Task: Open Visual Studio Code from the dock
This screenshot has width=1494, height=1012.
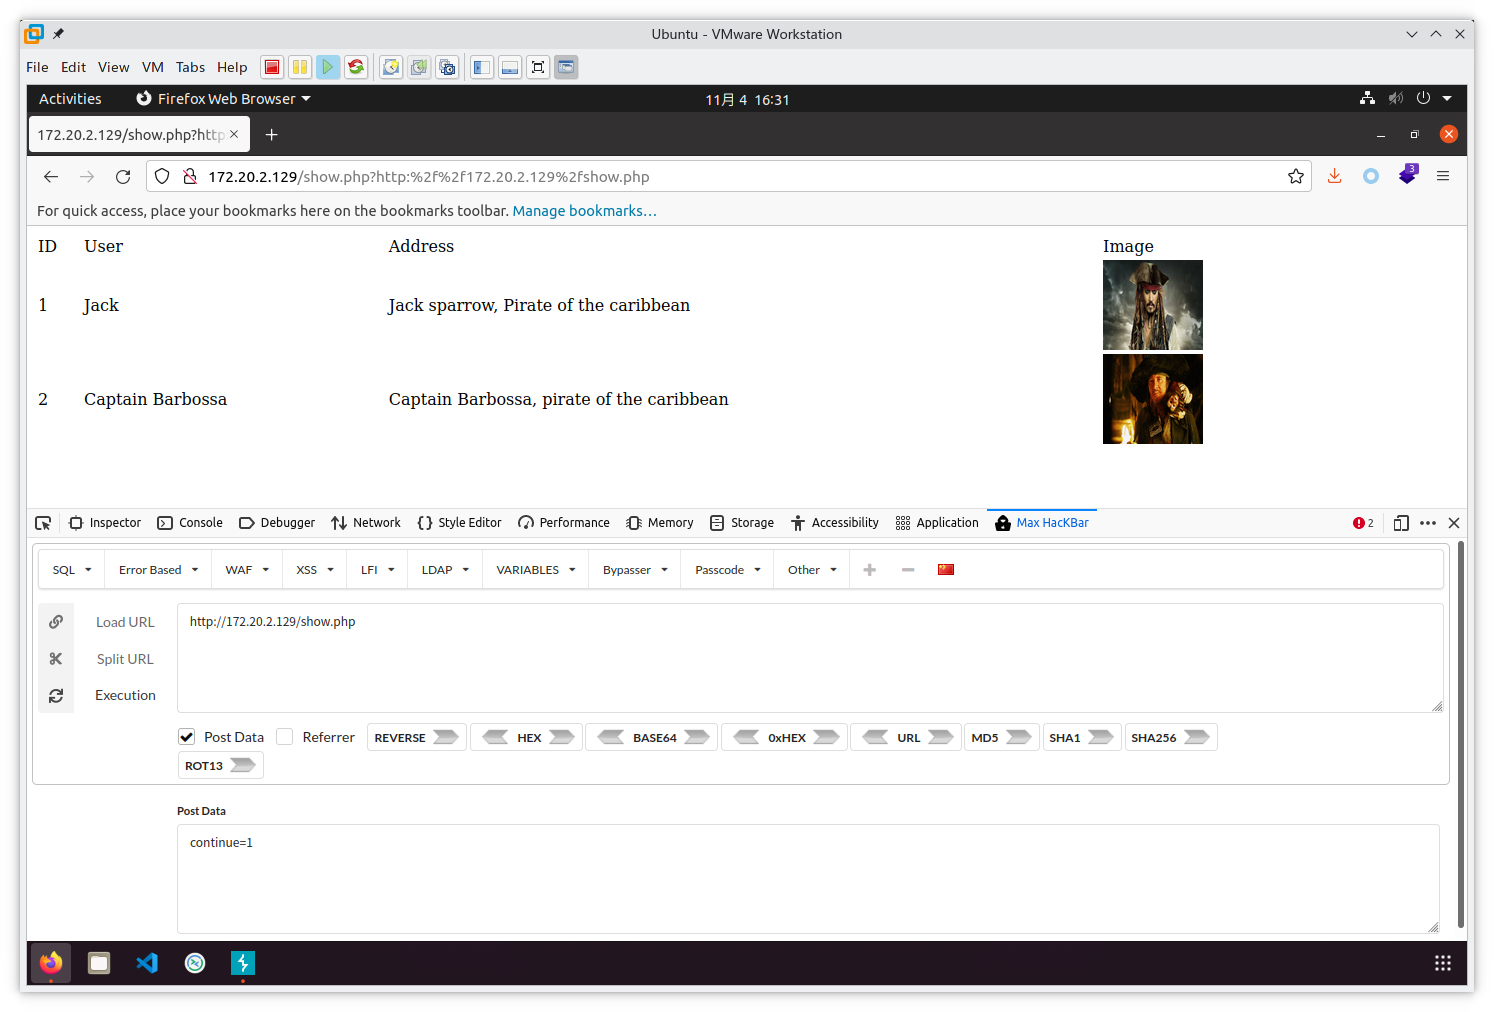Action: click(147, 963)
